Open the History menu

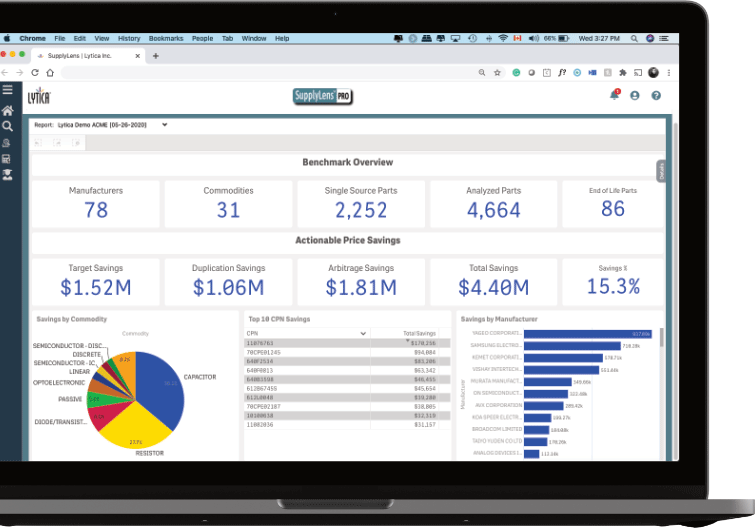(x=129, y=38)
